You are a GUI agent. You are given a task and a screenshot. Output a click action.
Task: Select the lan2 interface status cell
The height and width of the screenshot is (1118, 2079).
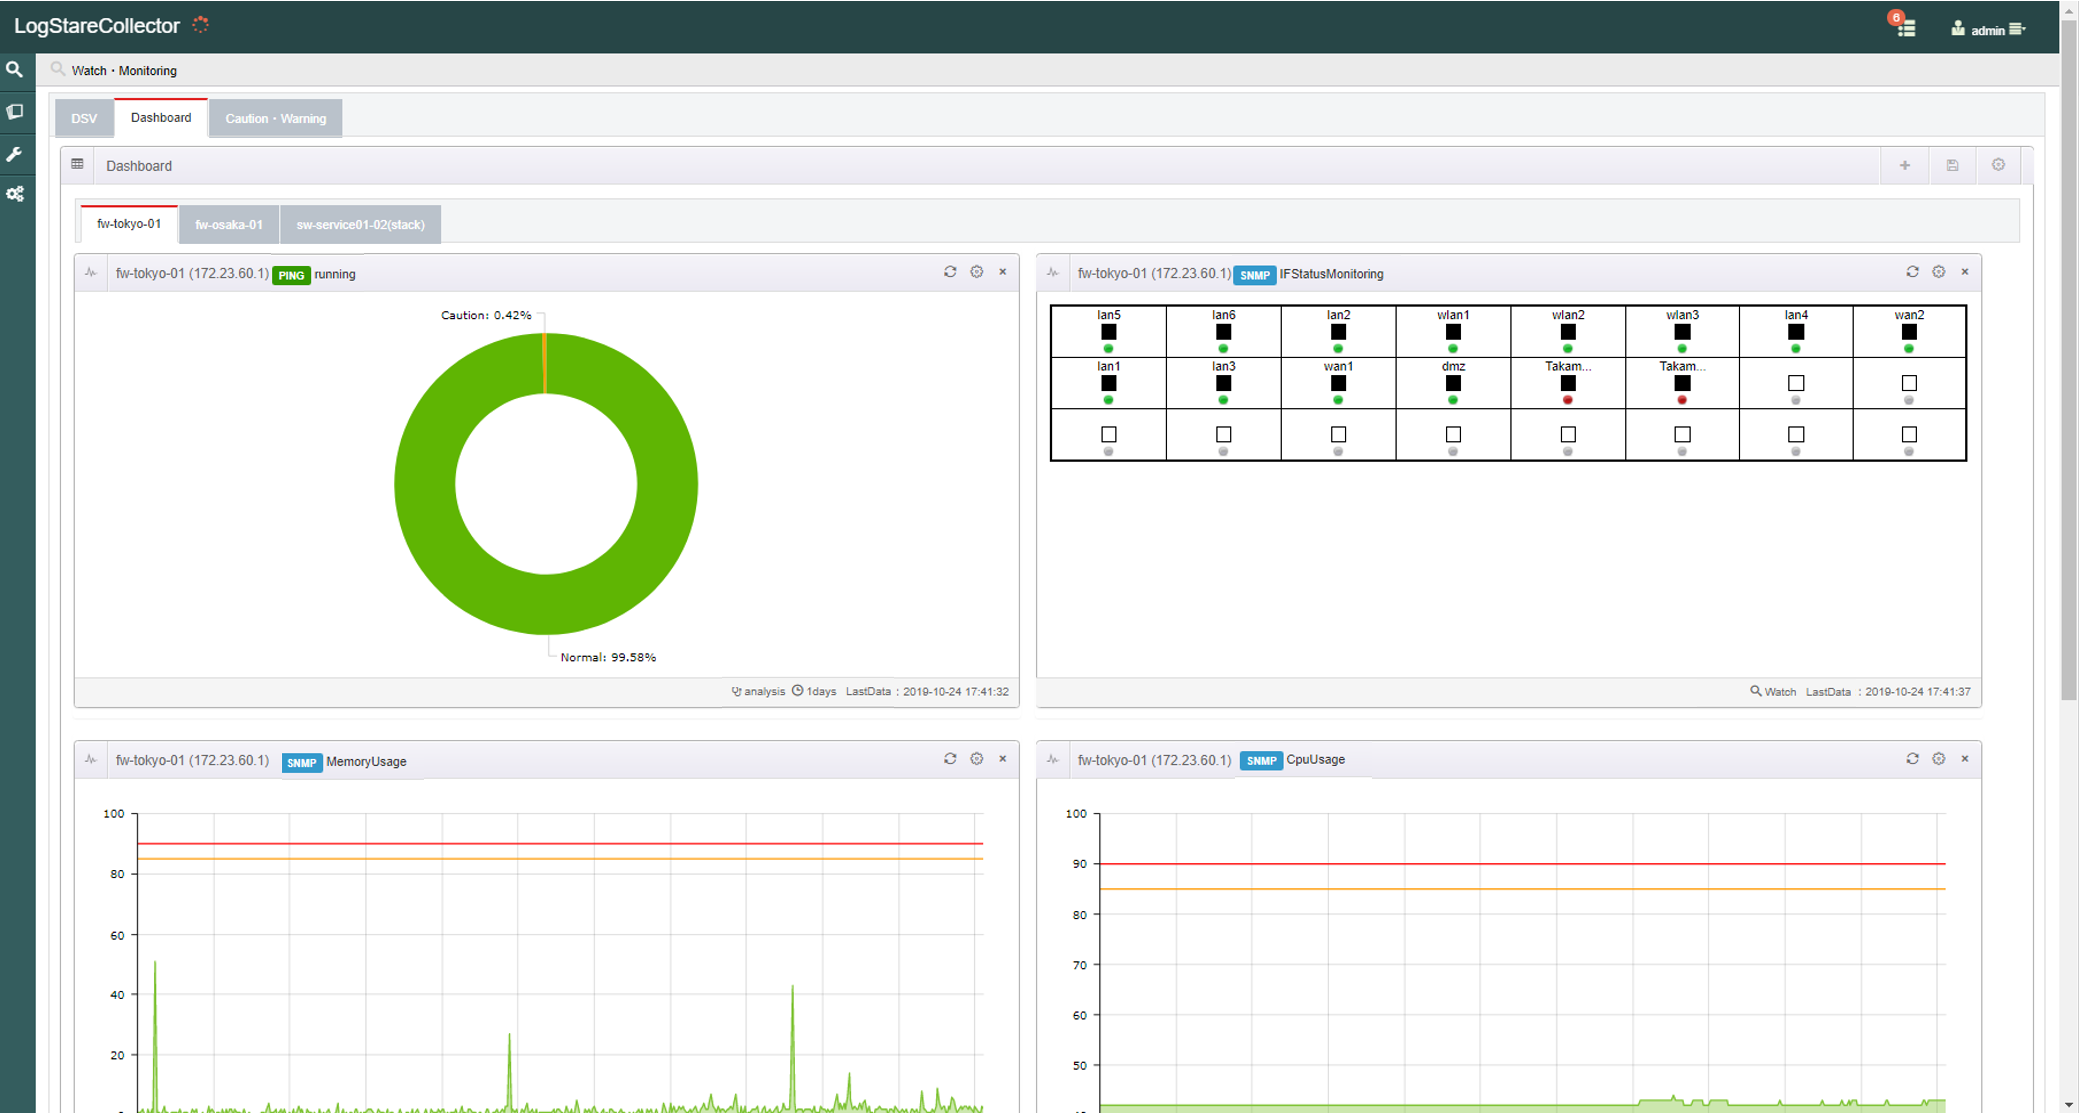(x=1338, y=331)
